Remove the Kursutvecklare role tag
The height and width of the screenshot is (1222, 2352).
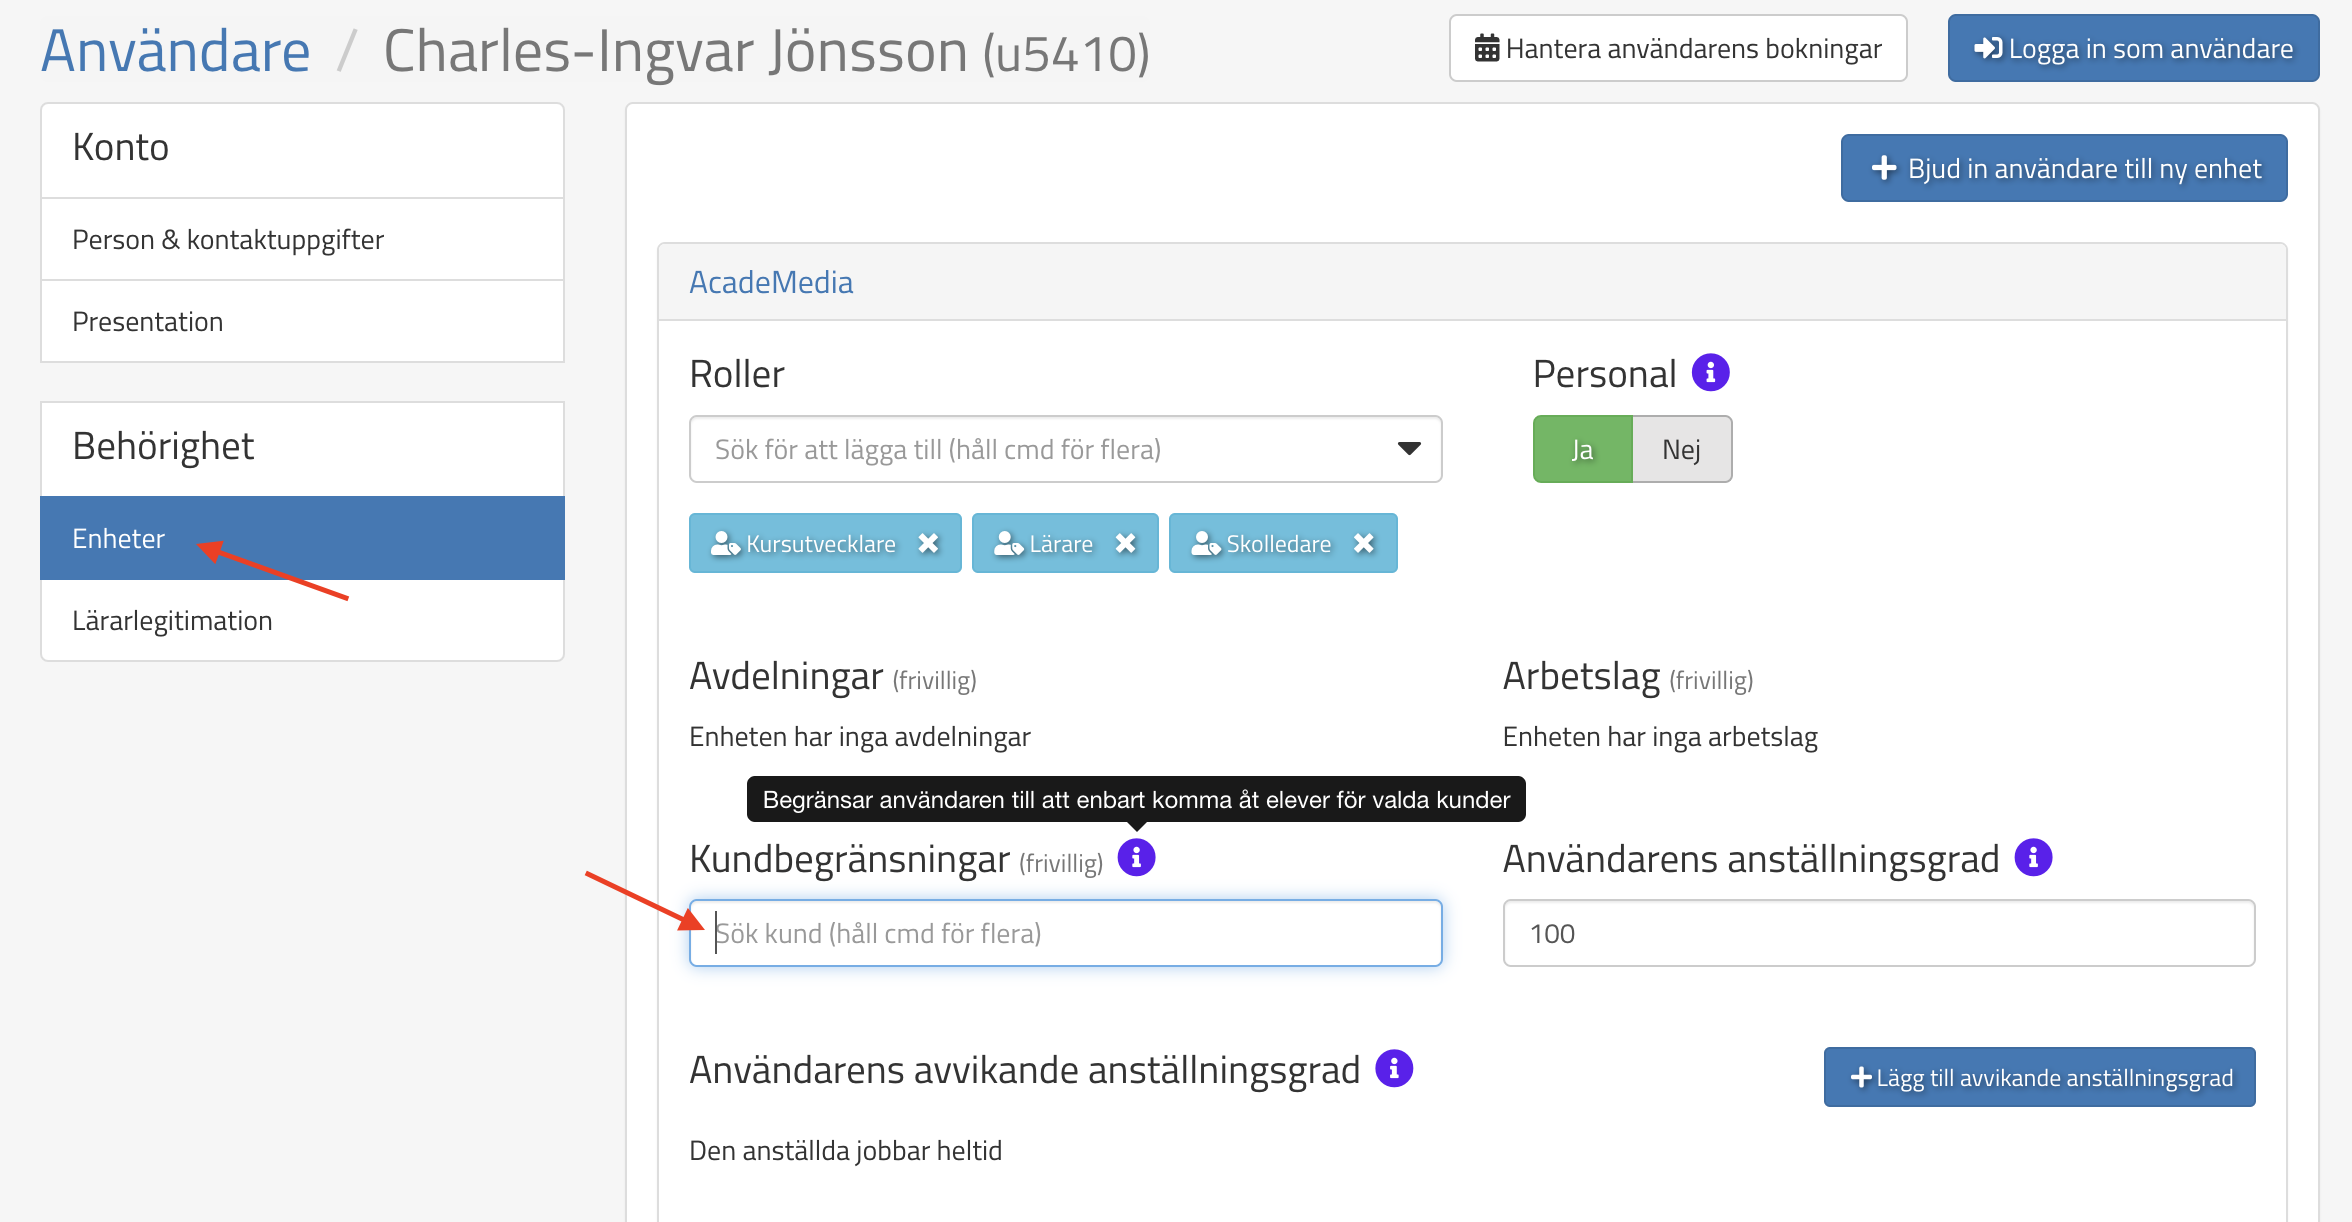point(929,543)
